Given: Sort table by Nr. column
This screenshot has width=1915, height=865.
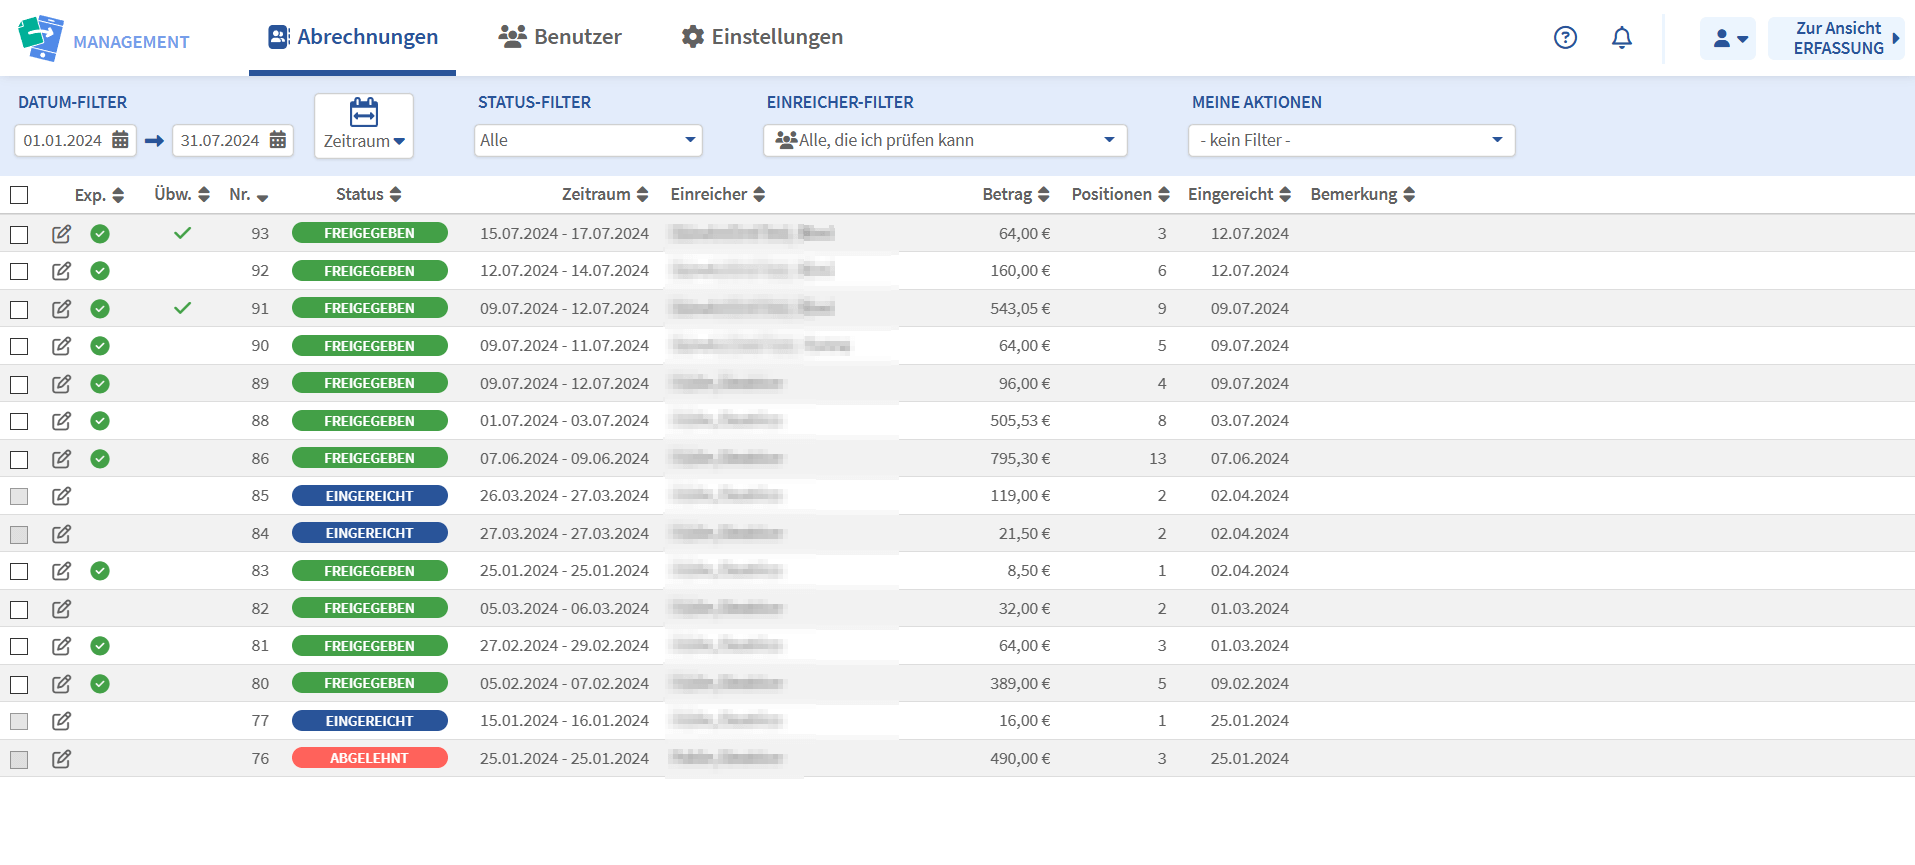Looking at the screenshot, I should [x=249, y=194].
